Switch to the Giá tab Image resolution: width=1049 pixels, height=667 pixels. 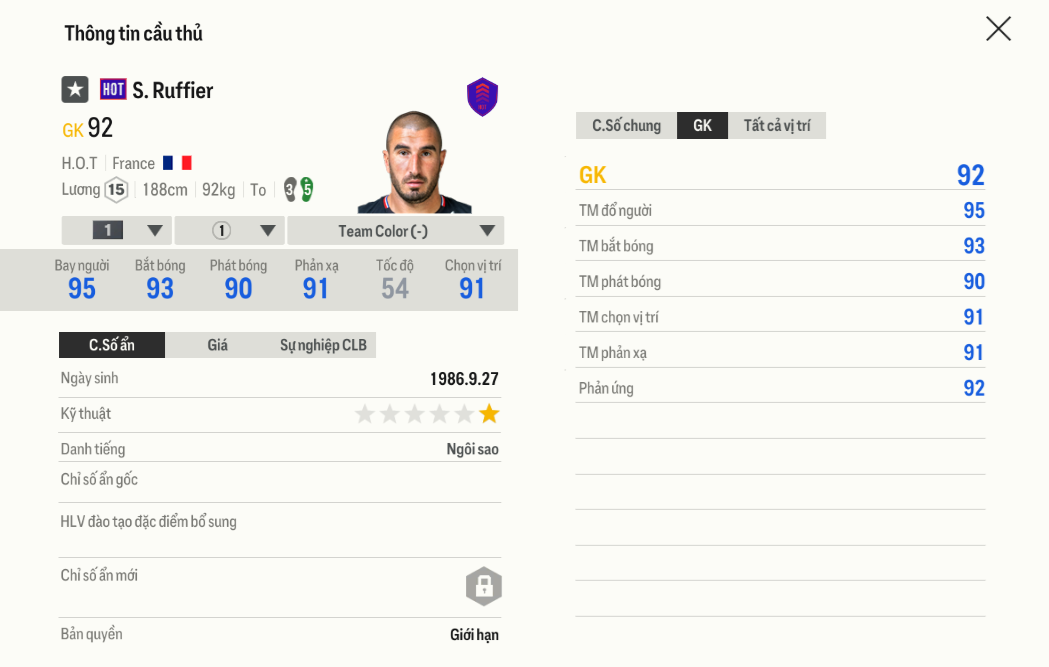click(x=217, y=345)
